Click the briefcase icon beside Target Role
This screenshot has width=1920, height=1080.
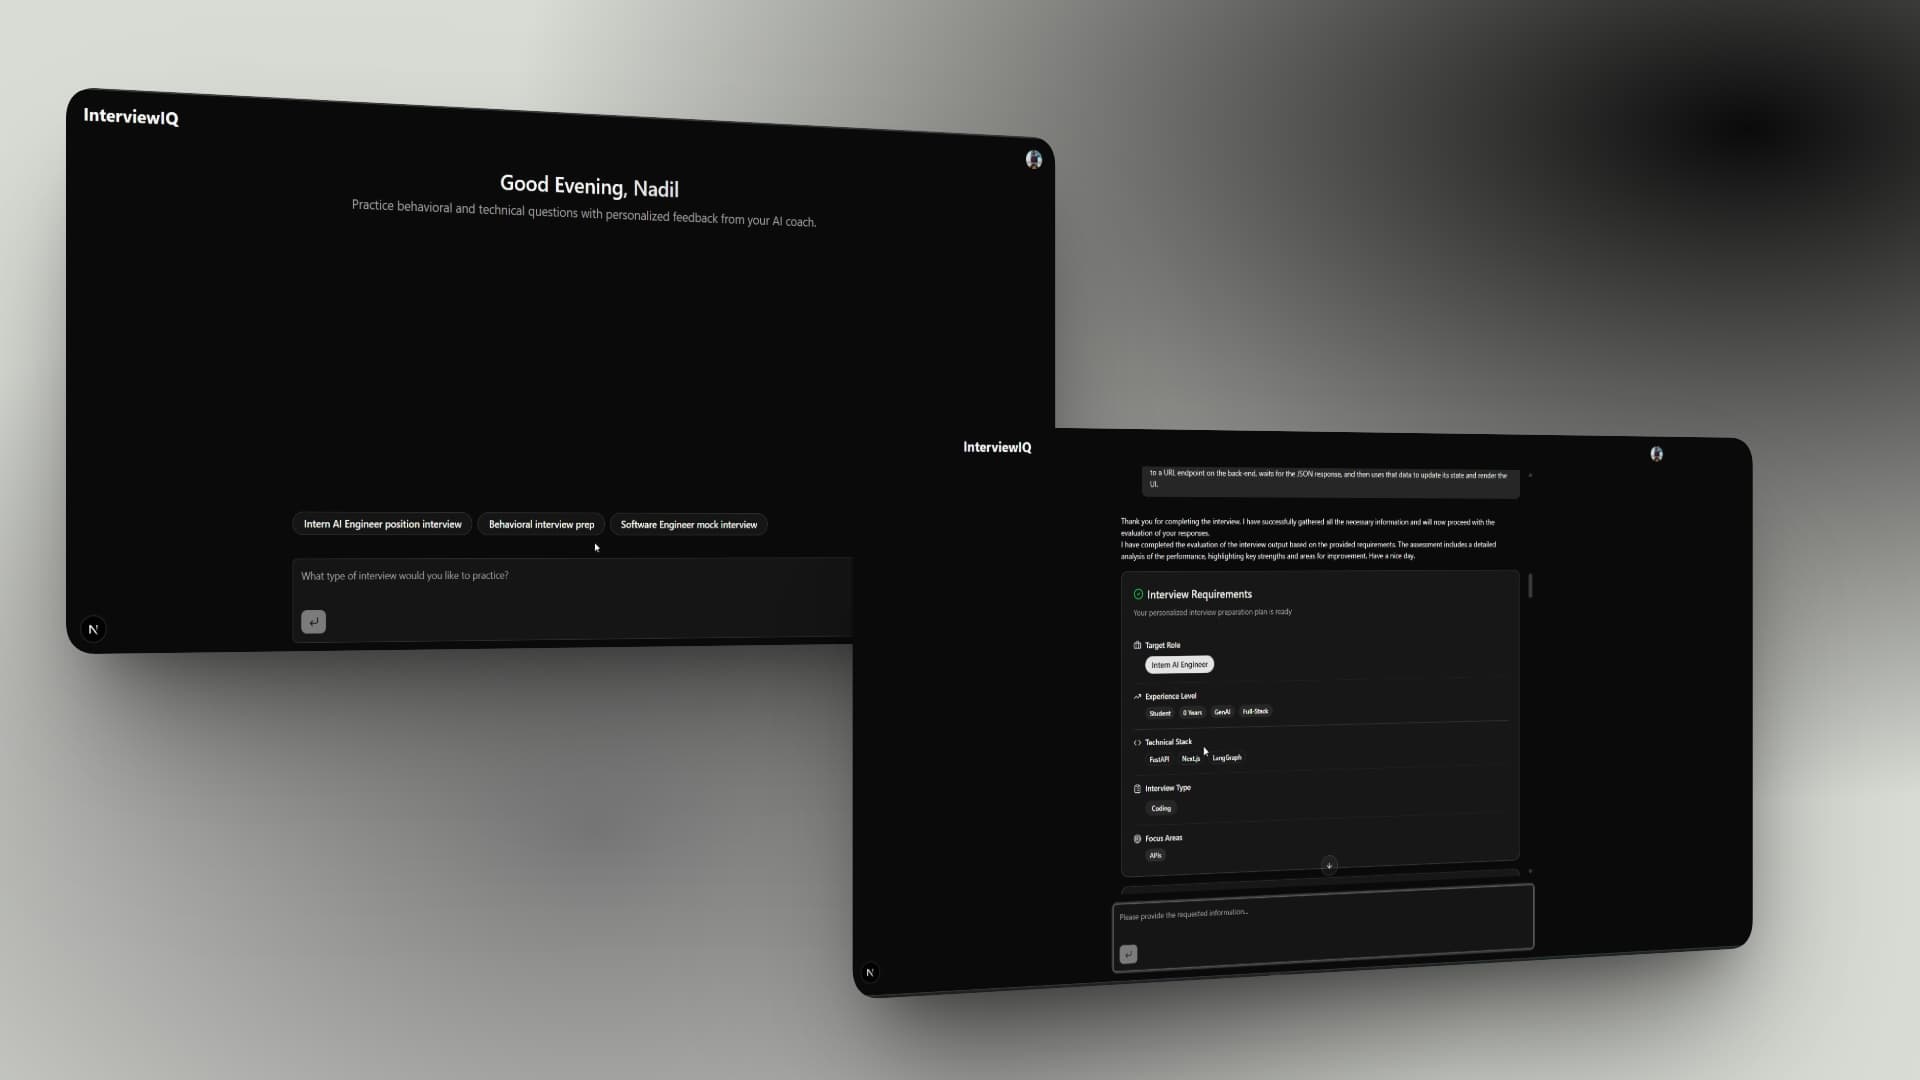(x=1137, y=645)
